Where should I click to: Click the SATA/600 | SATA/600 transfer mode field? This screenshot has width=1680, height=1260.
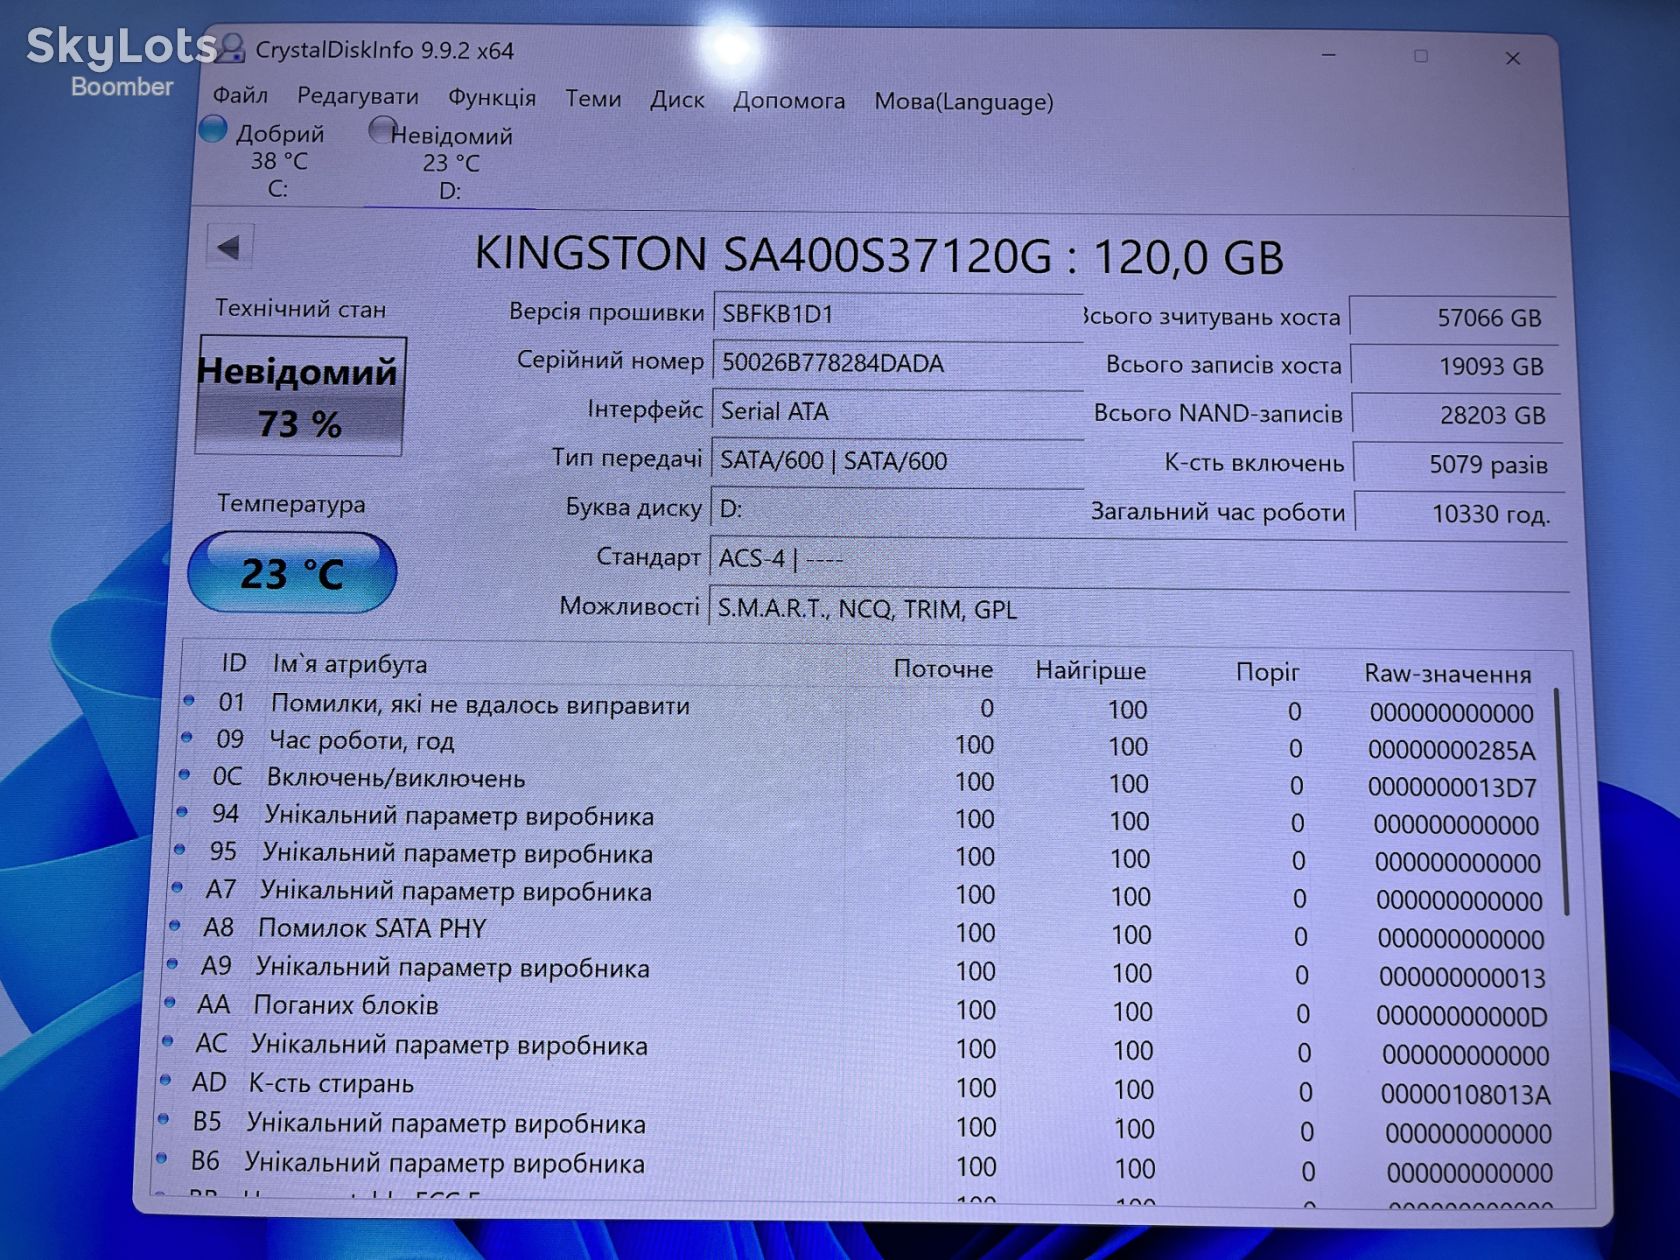897,461
